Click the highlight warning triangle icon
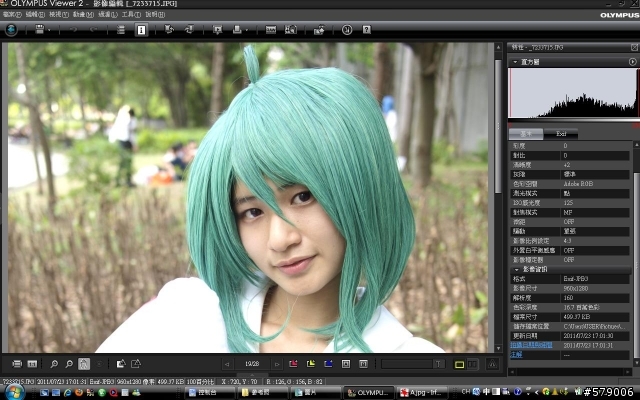640x400 pixels. point(136,363)
